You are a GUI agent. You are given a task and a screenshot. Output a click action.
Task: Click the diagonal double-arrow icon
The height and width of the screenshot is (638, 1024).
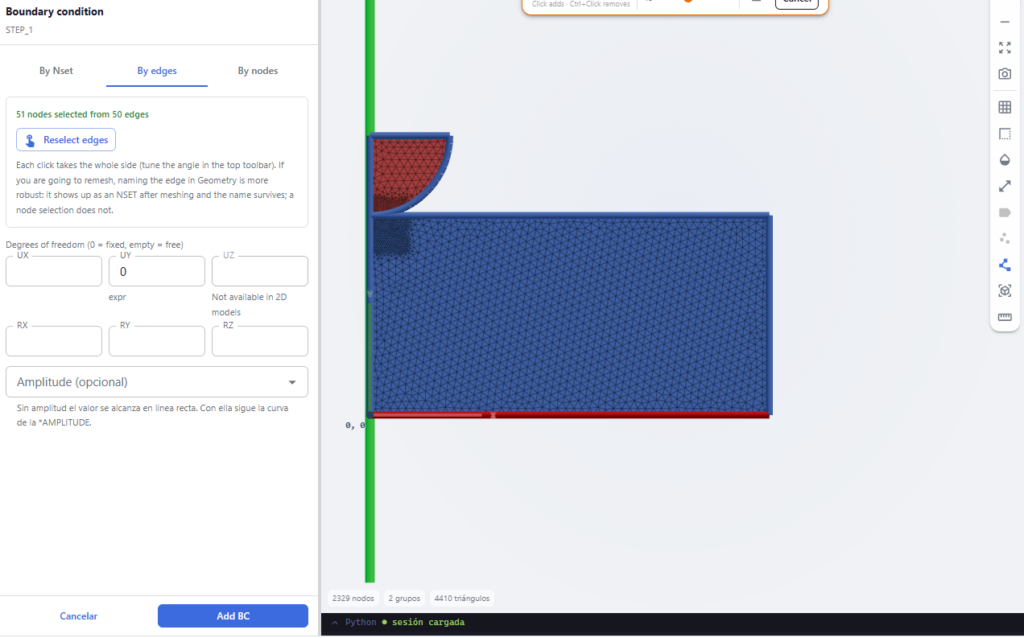[1004, 186]
